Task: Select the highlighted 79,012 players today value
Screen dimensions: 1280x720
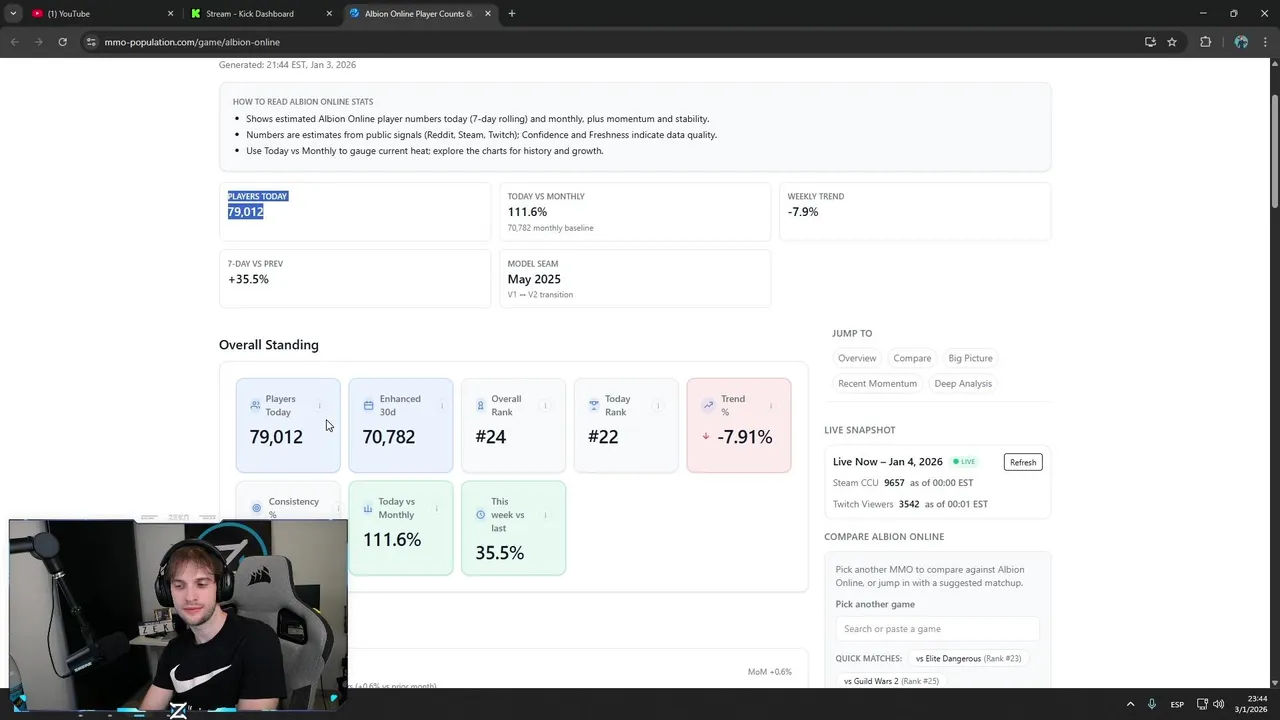Action: [x=245, y=212]
